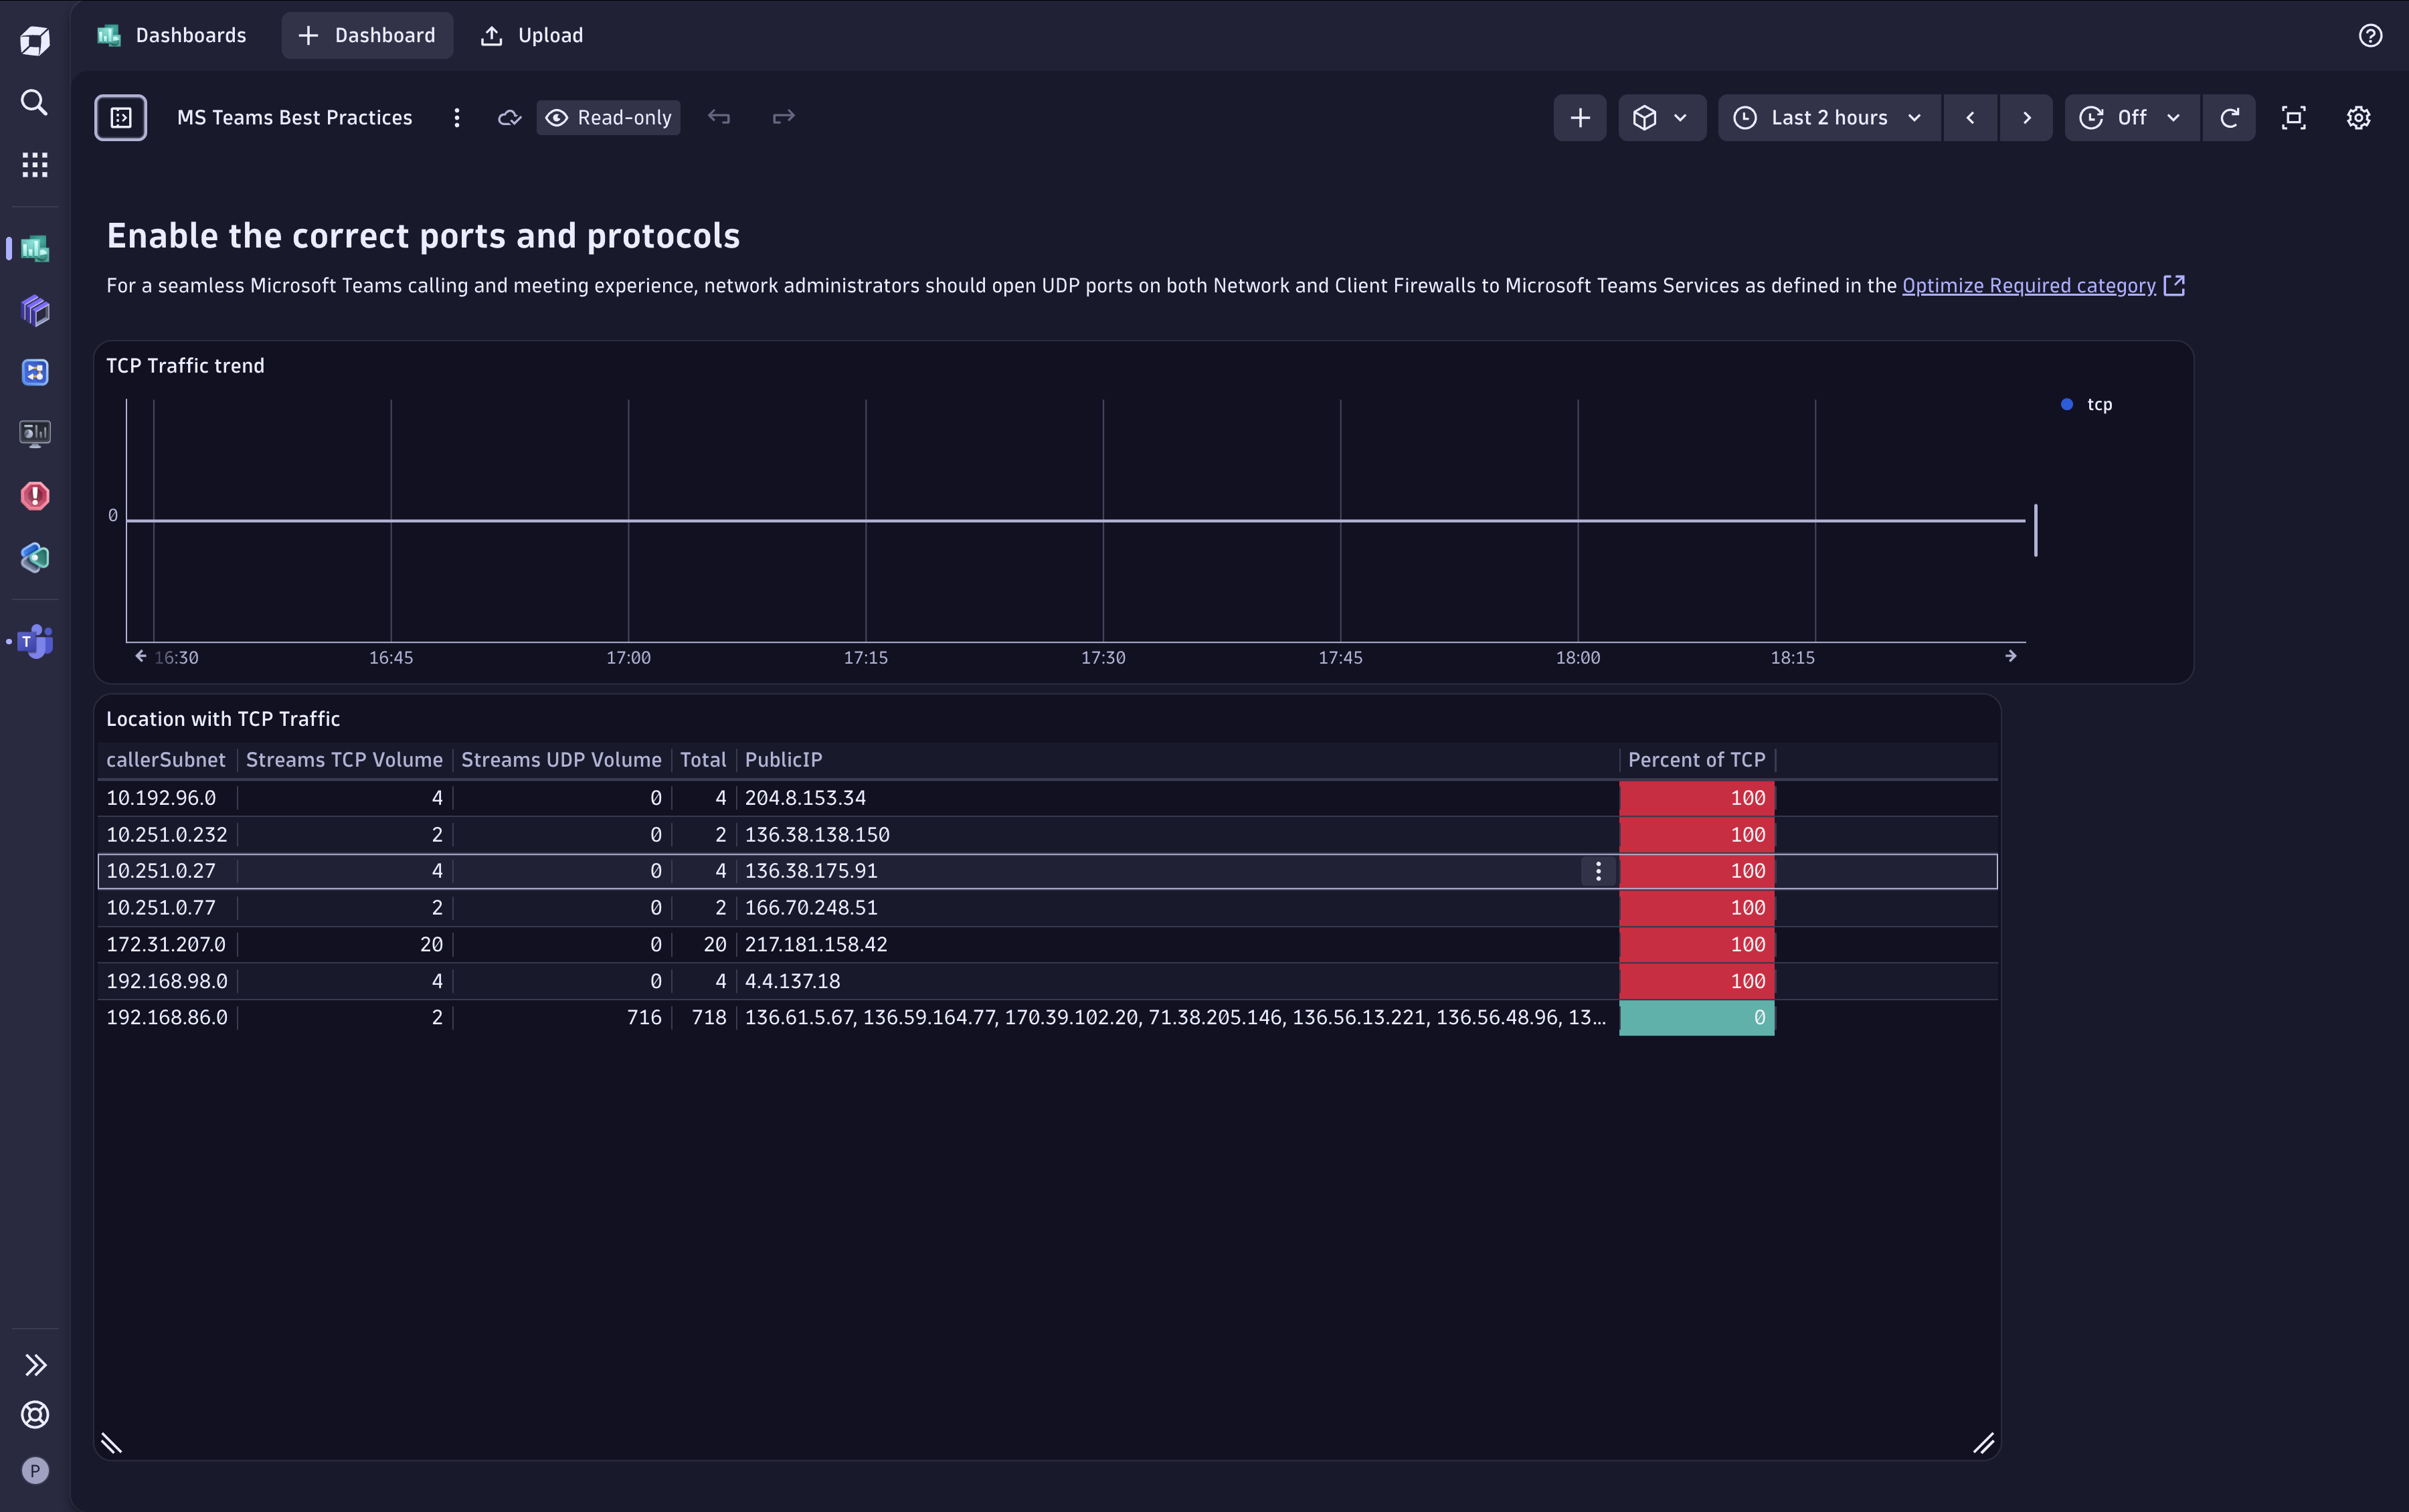This screenshot has height=1512, width=2409.
Task: Open row options for subnet 10.251.0.27
Action: pos(1597,871)
